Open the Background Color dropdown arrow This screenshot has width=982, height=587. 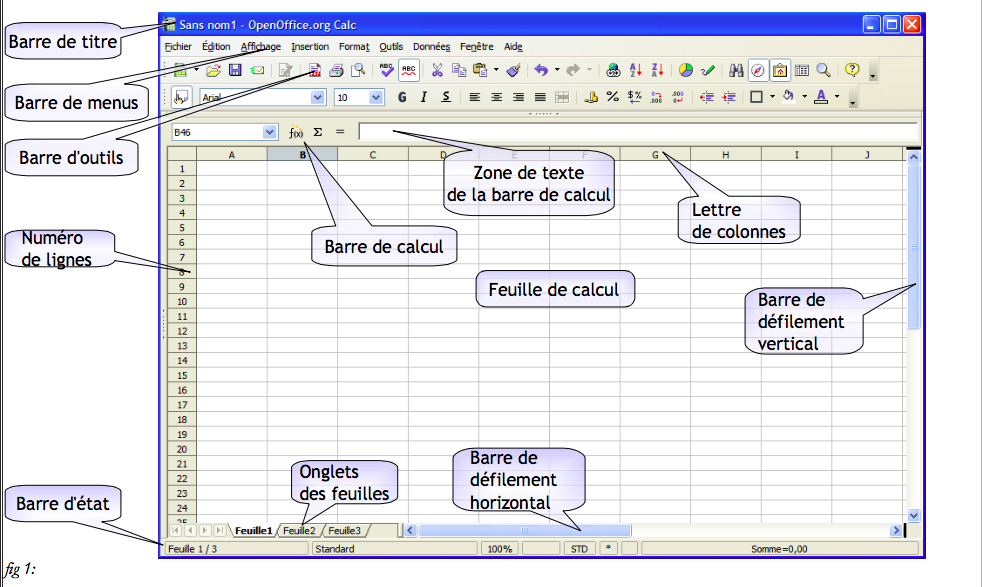[x=805, y=97]
